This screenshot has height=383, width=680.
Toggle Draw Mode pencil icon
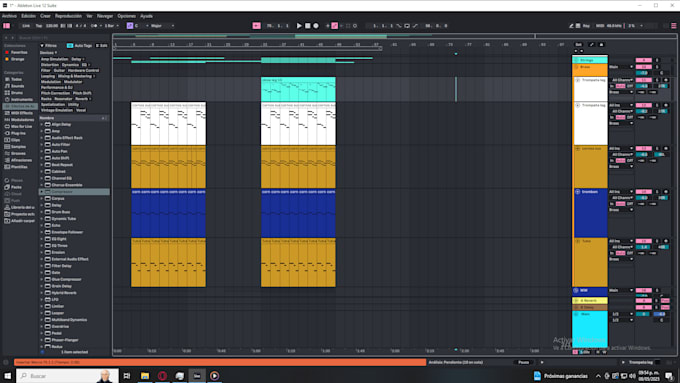coord(571,26)
